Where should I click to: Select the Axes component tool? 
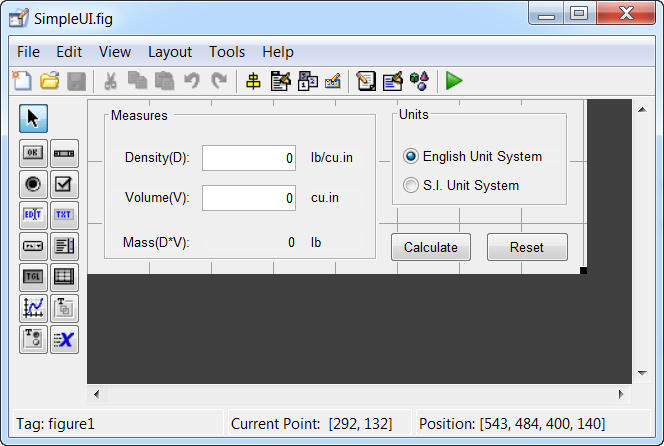pyautogui.click(x=33, y=308)
